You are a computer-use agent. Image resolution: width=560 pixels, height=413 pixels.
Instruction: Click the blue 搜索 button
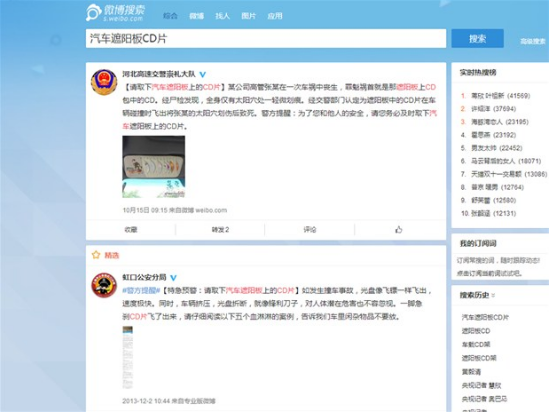[x=478, y=38]
